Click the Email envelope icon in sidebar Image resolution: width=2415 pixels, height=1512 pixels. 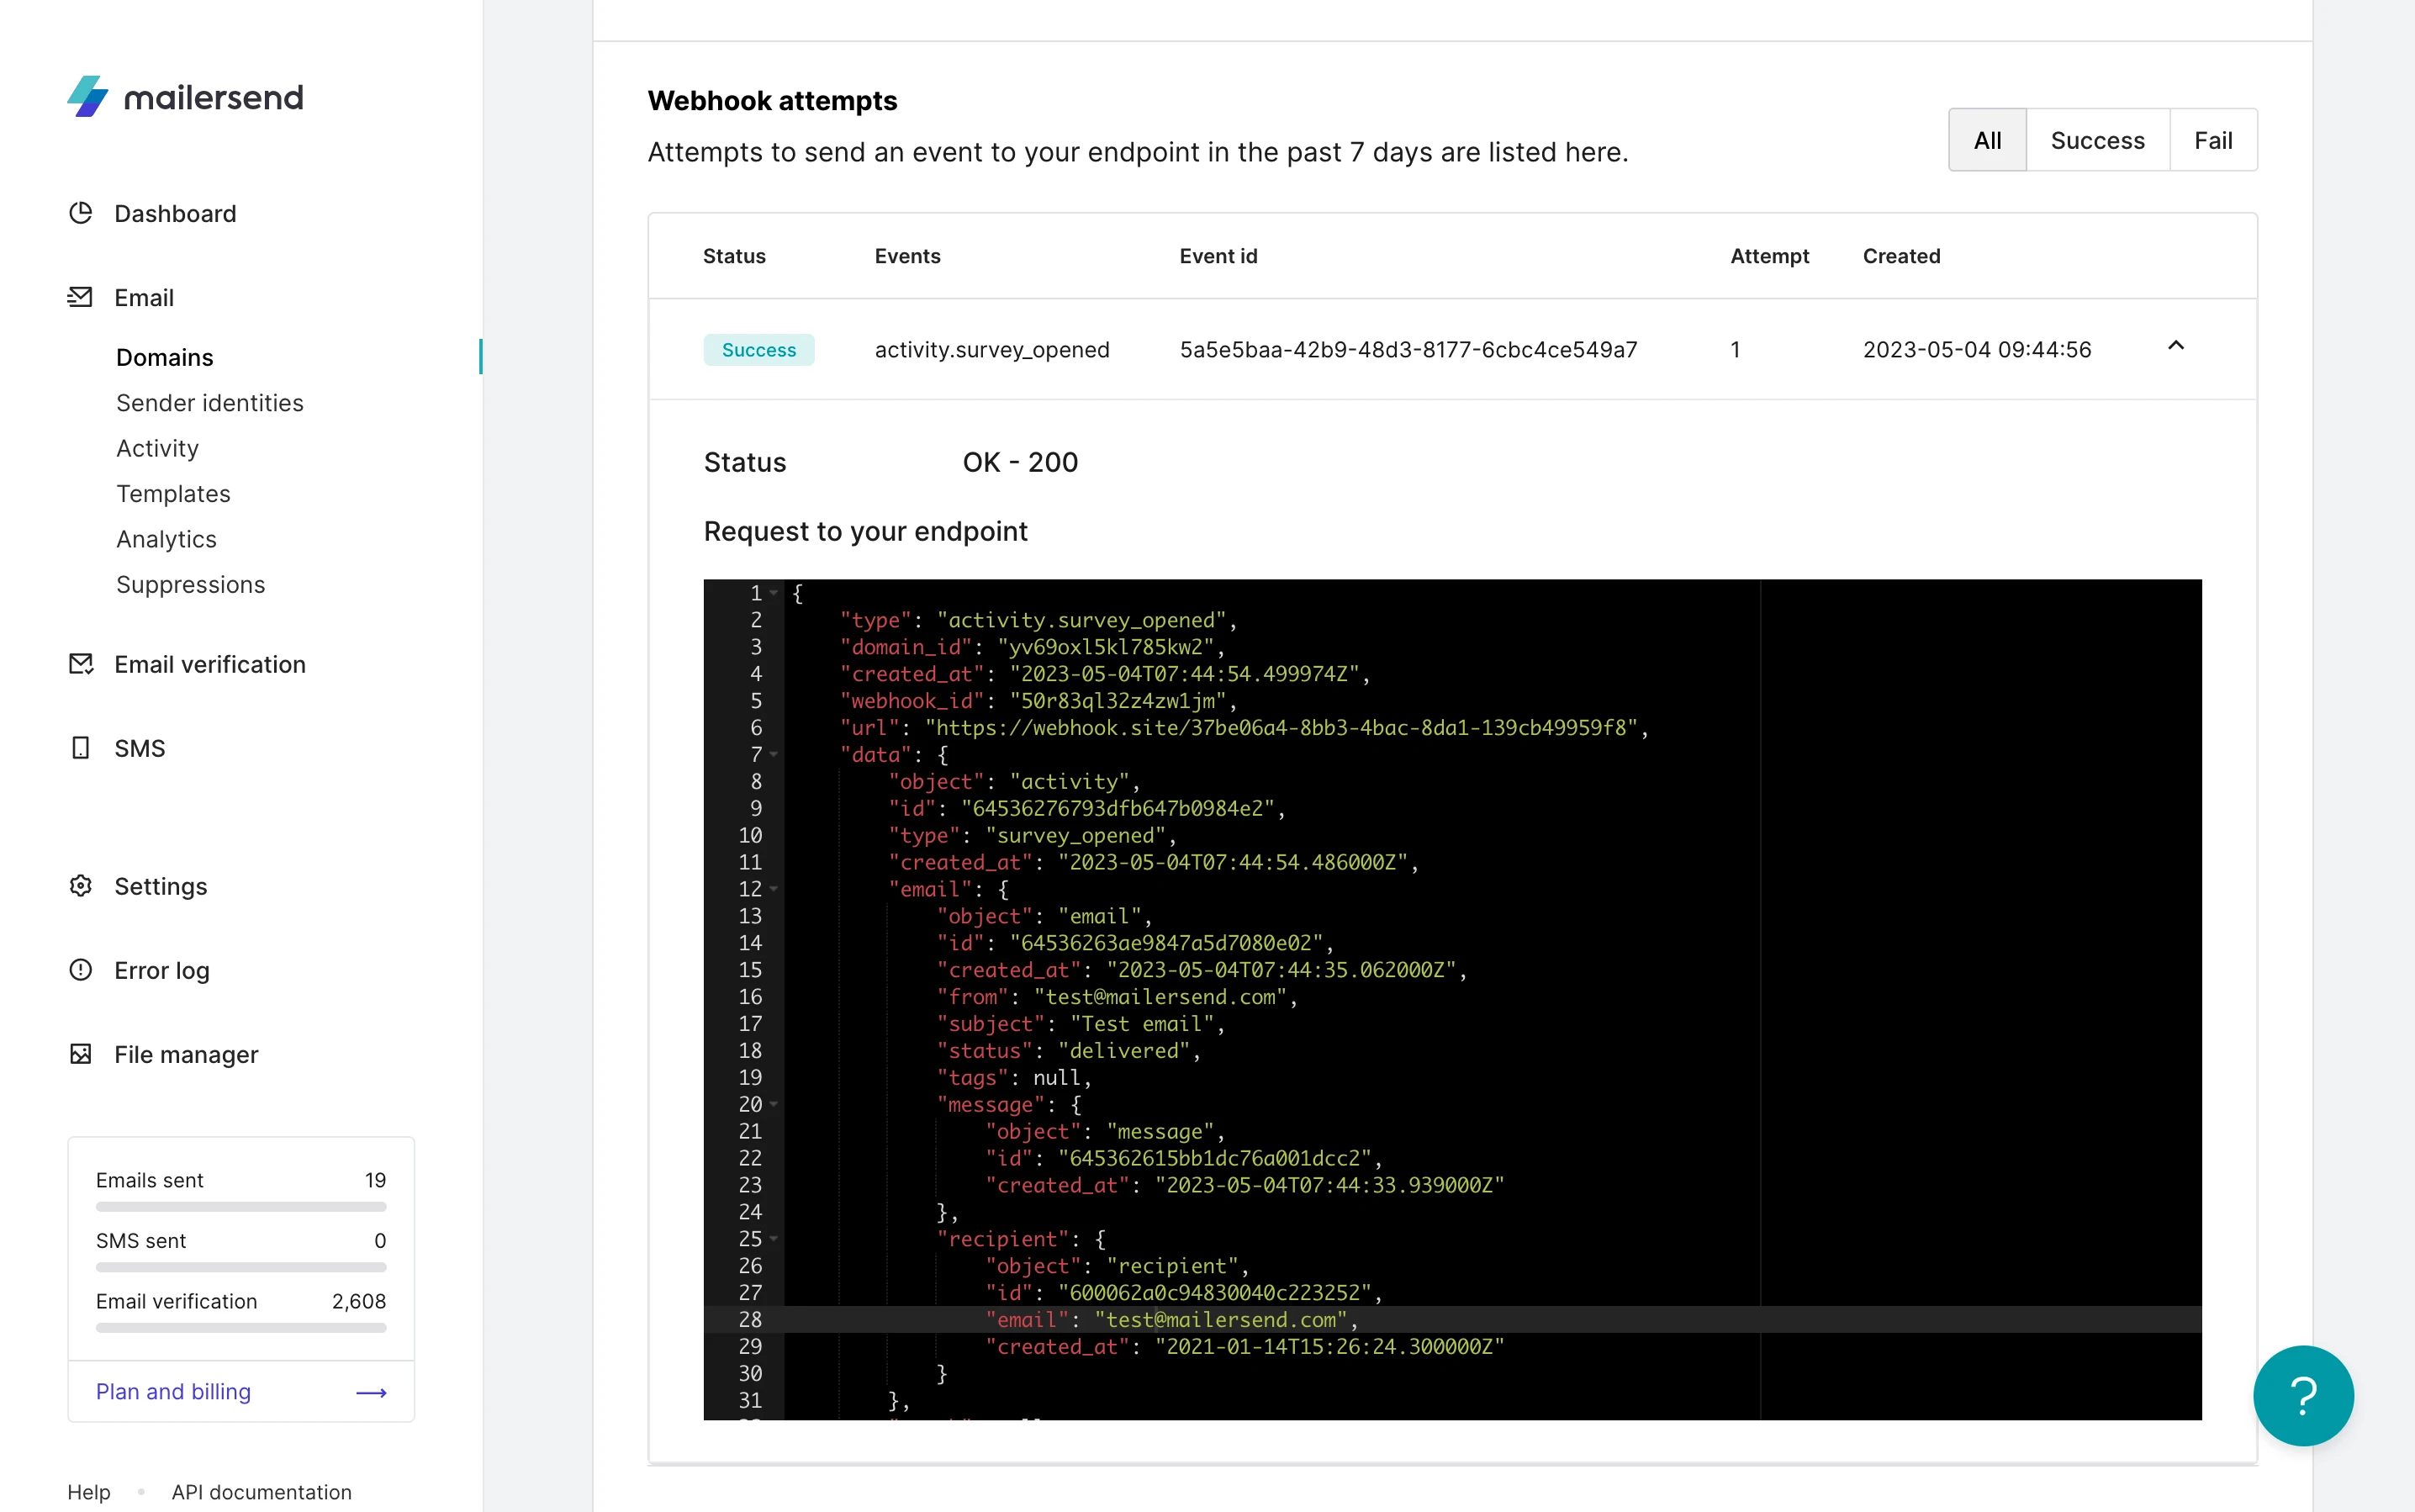(x=80, y=297)
